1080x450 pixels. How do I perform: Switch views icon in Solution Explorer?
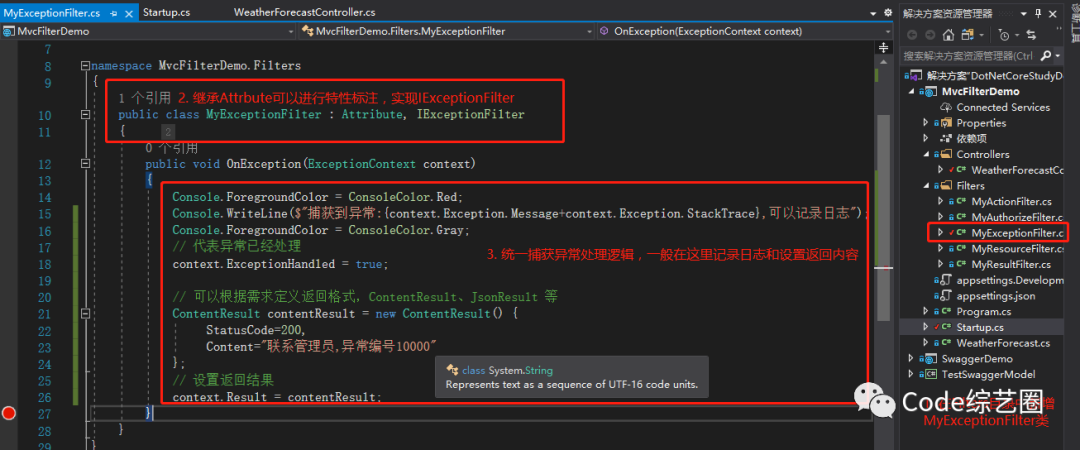pos(967,34)
